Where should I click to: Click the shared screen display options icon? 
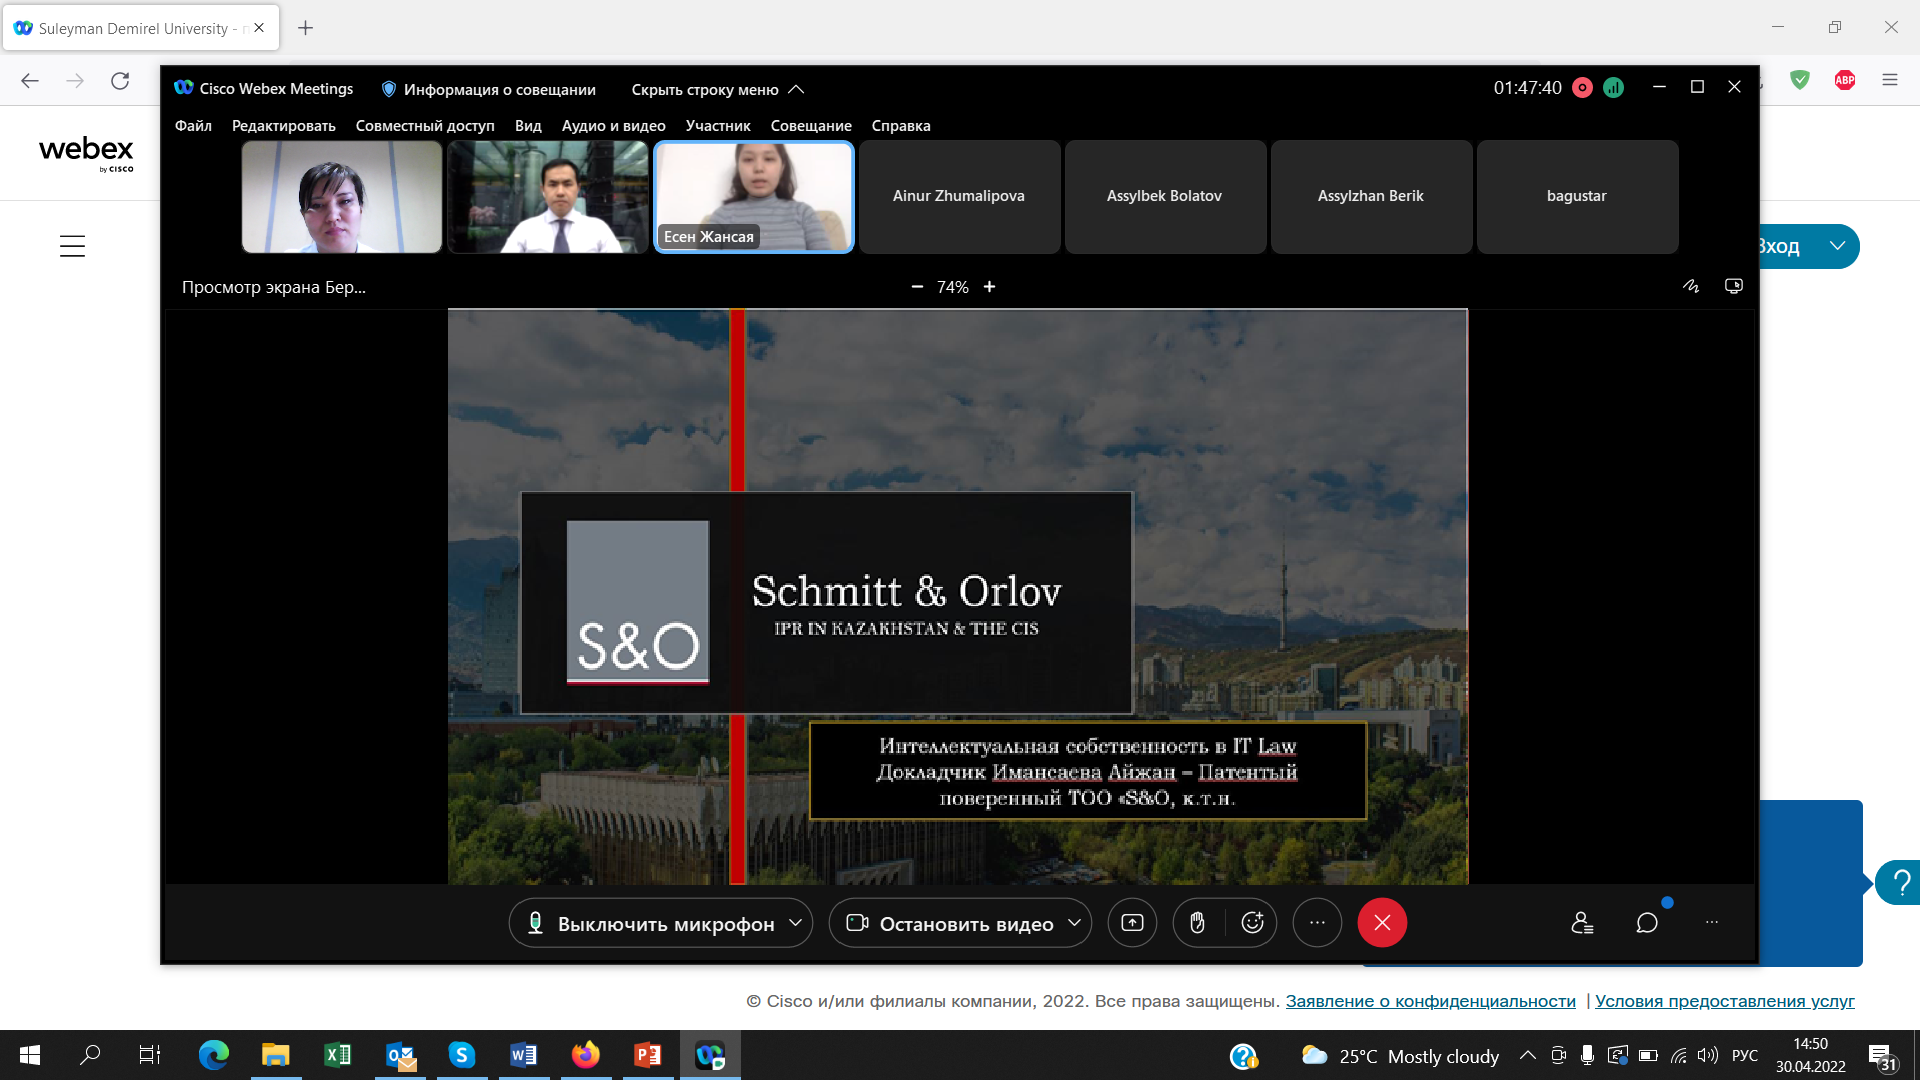[1734, 286]
